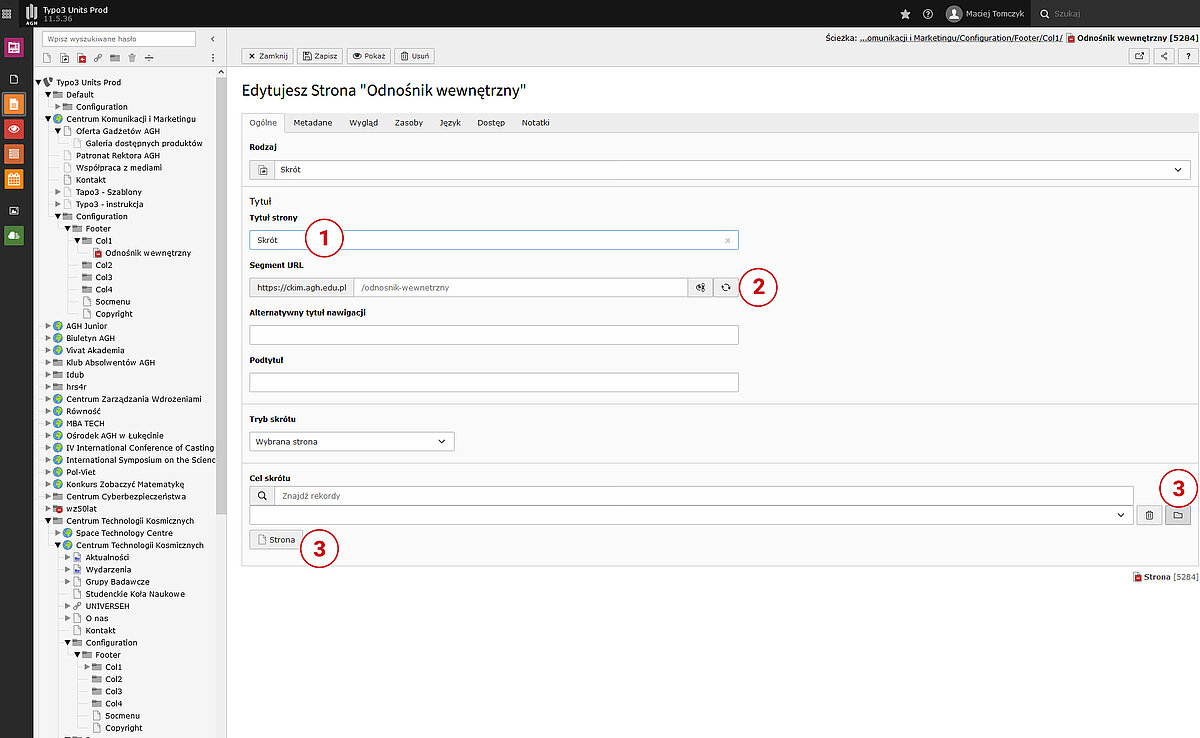Click the page tree search field
The width and height of the screenshot is (1200, 738).
tap(120, 38)
